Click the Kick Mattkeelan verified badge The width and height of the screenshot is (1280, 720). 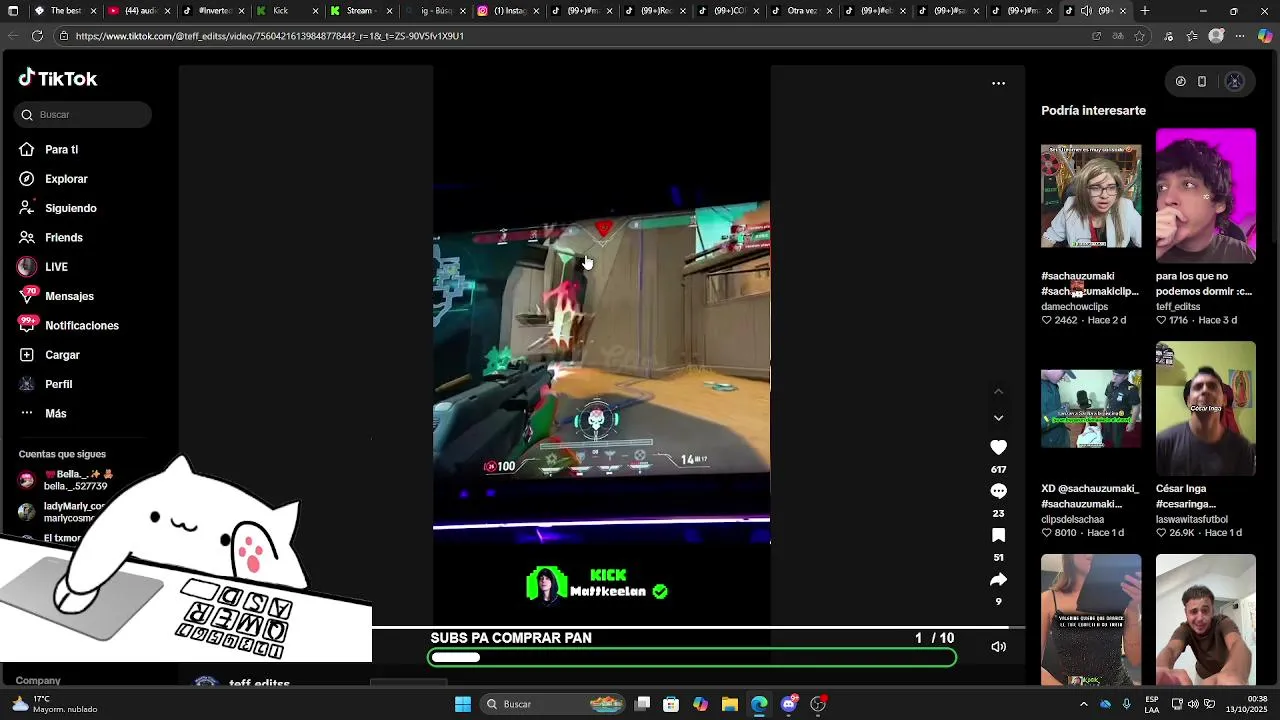click(x=660, y=592)
